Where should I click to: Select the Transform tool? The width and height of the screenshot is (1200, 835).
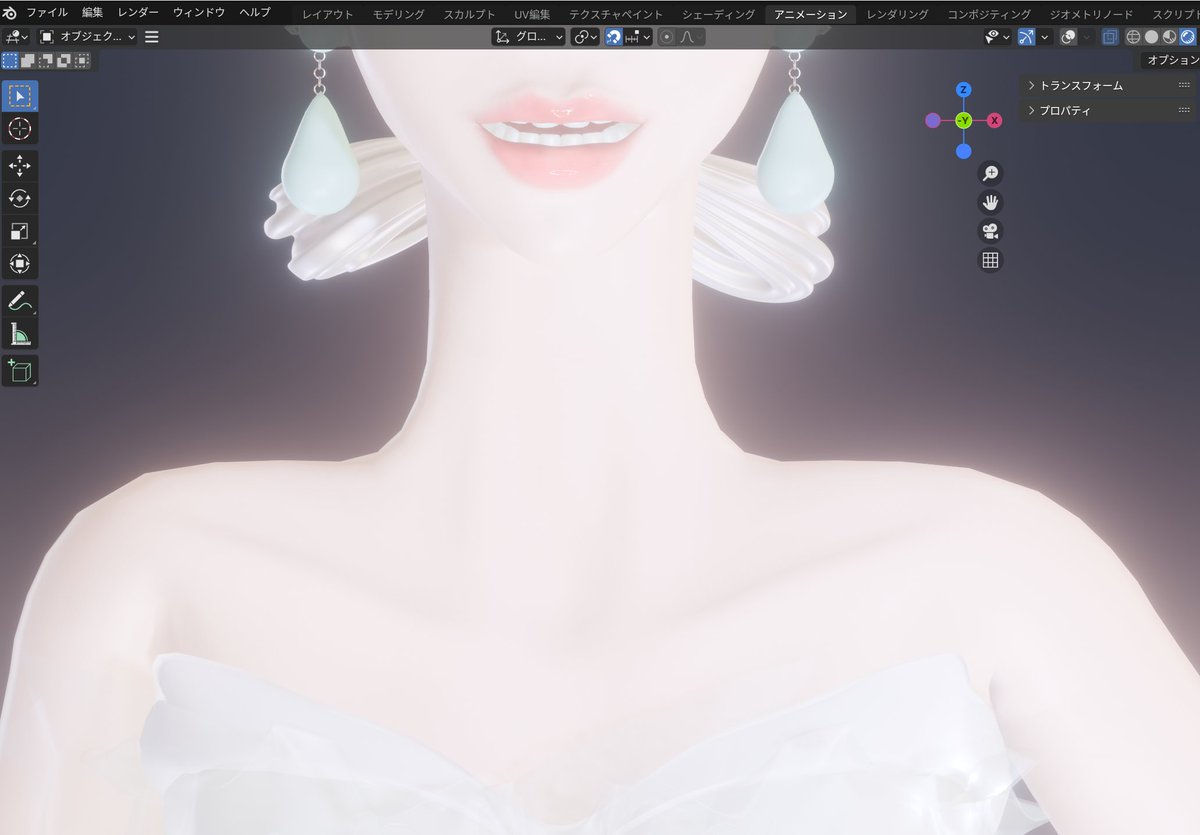[x=20, y=263]
